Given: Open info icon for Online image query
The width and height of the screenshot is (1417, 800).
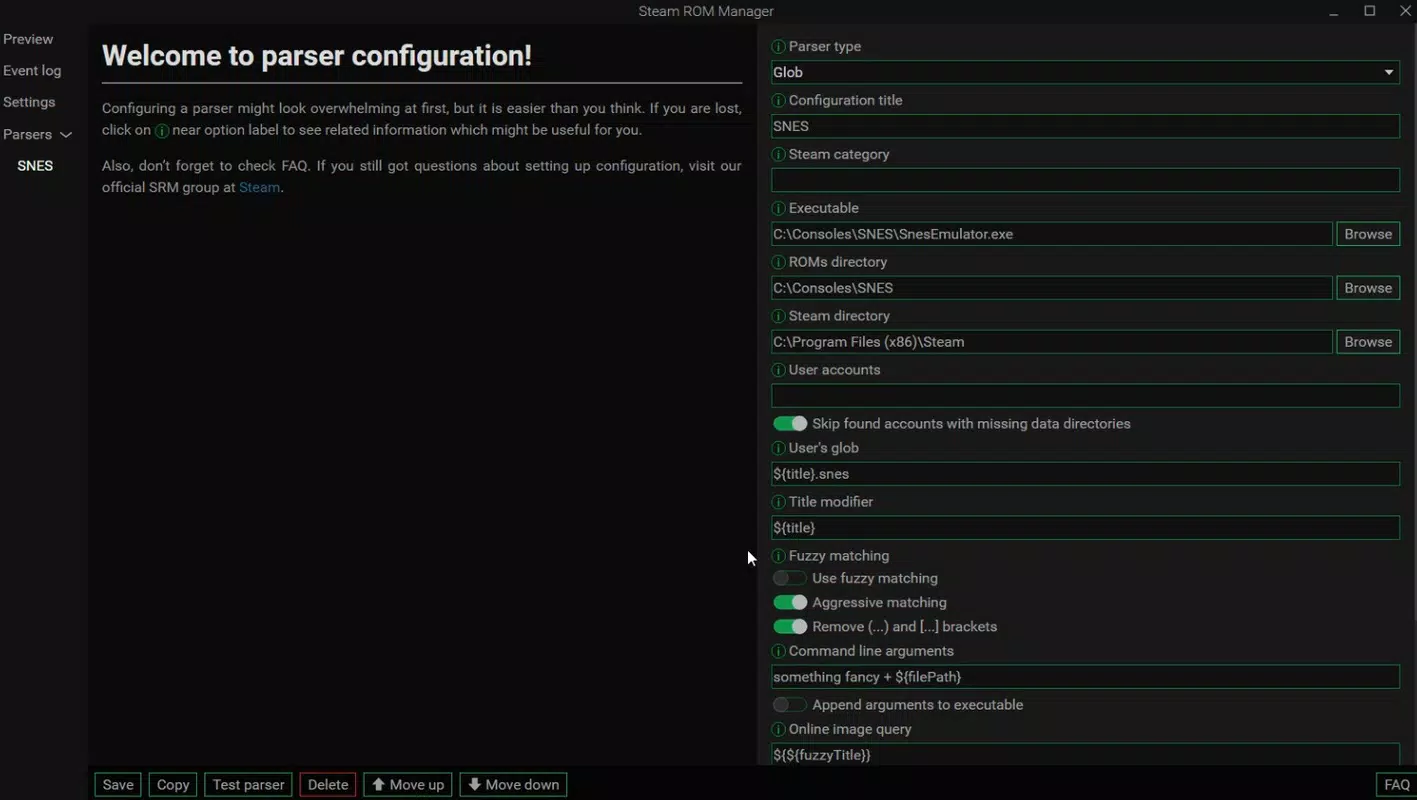Looking at the screenshot, I should pyautogui.click(x=778, y=730).
